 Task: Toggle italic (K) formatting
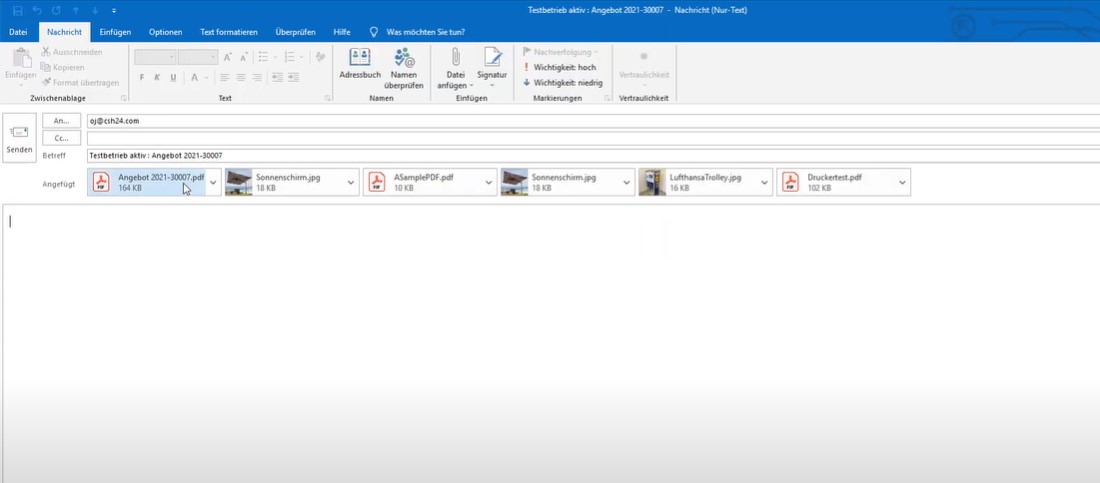[x=157, y=77]
